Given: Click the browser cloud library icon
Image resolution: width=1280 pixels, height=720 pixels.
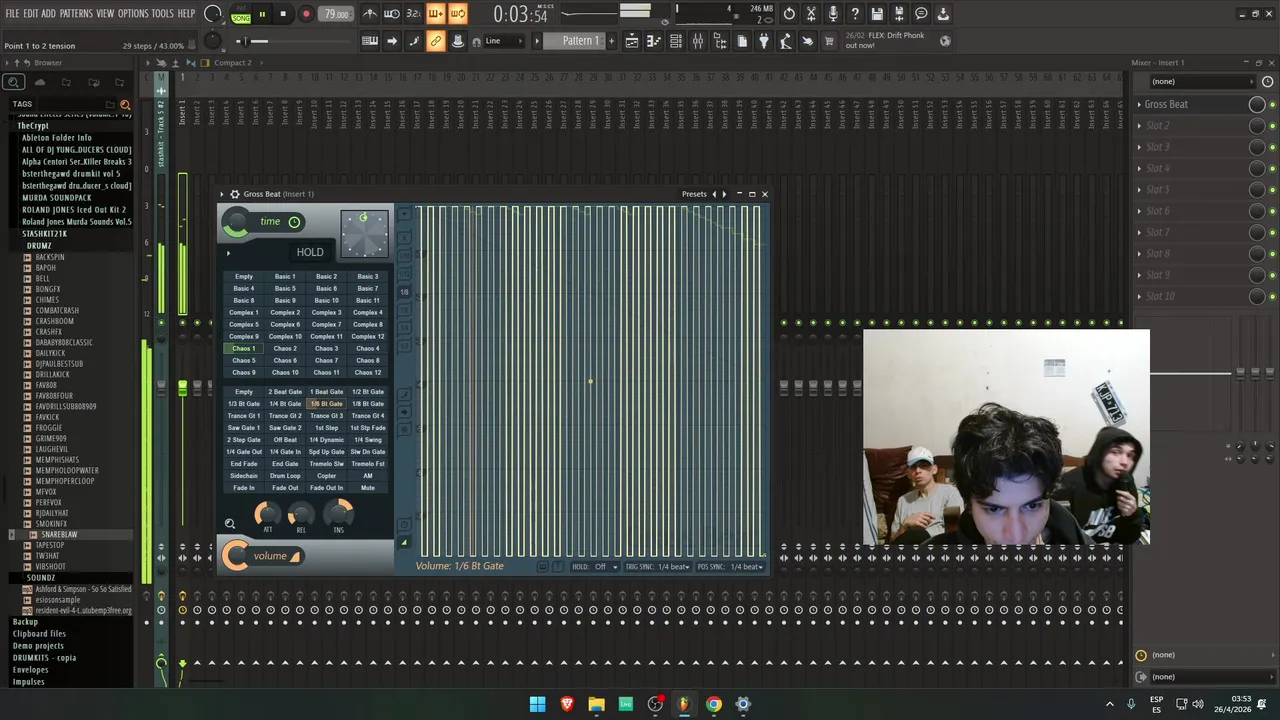Looking at the screenshot, I should 39,82.
